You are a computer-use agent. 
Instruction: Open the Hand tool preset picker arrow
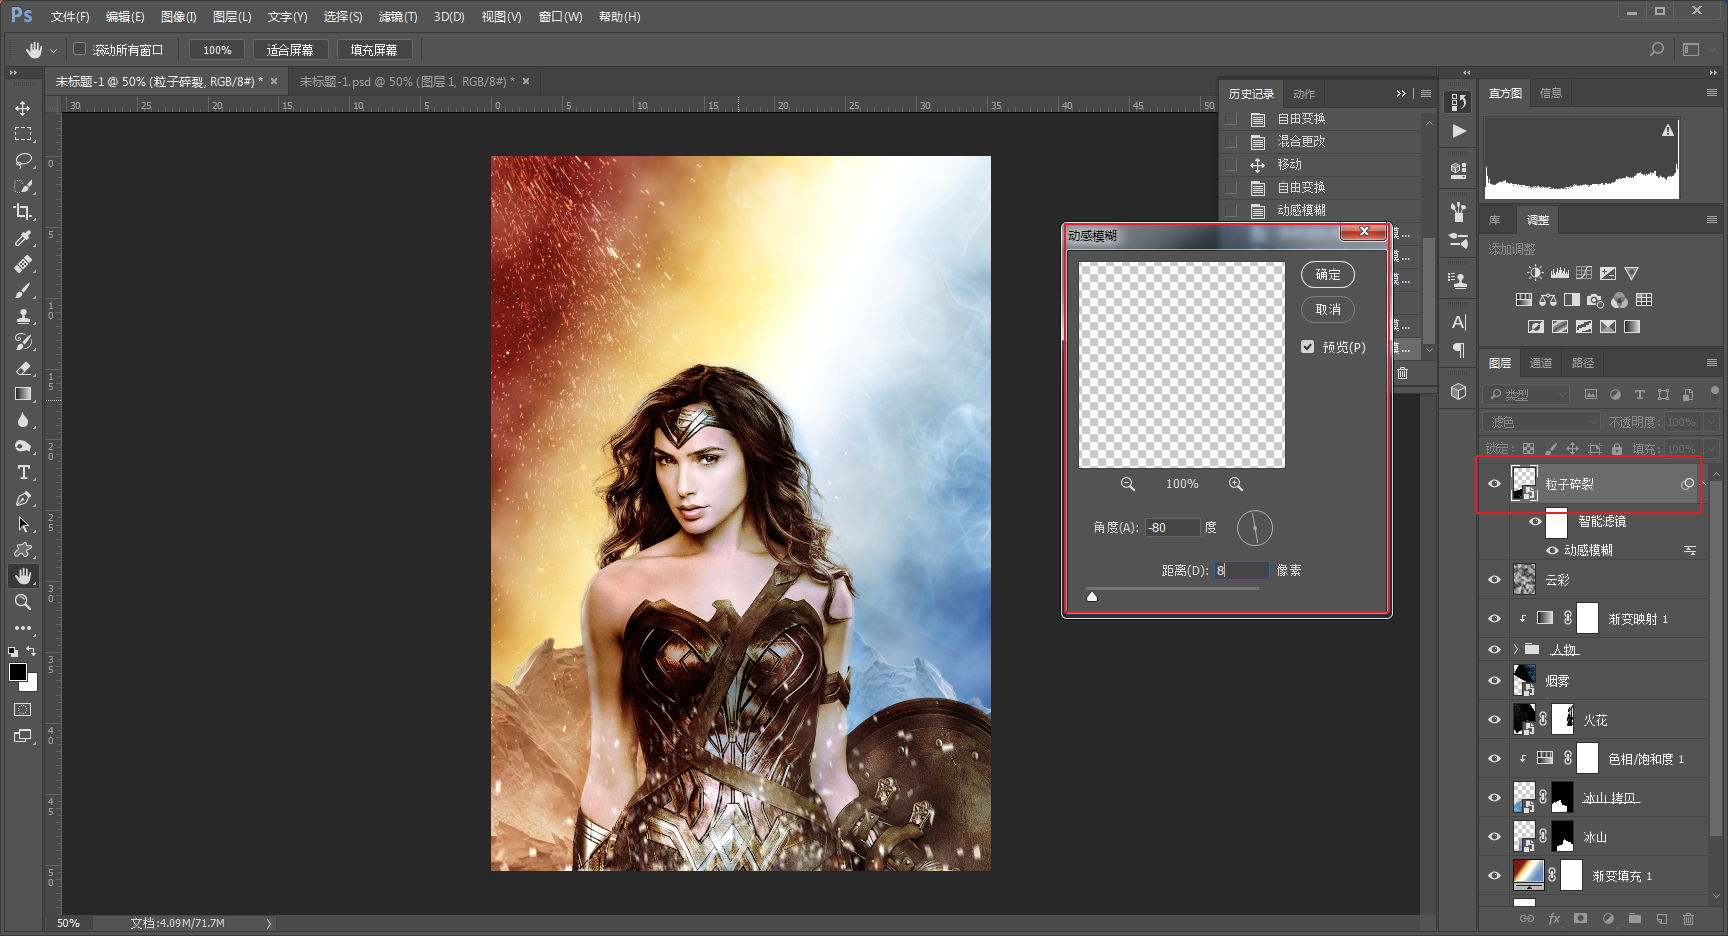pos(53,50)
